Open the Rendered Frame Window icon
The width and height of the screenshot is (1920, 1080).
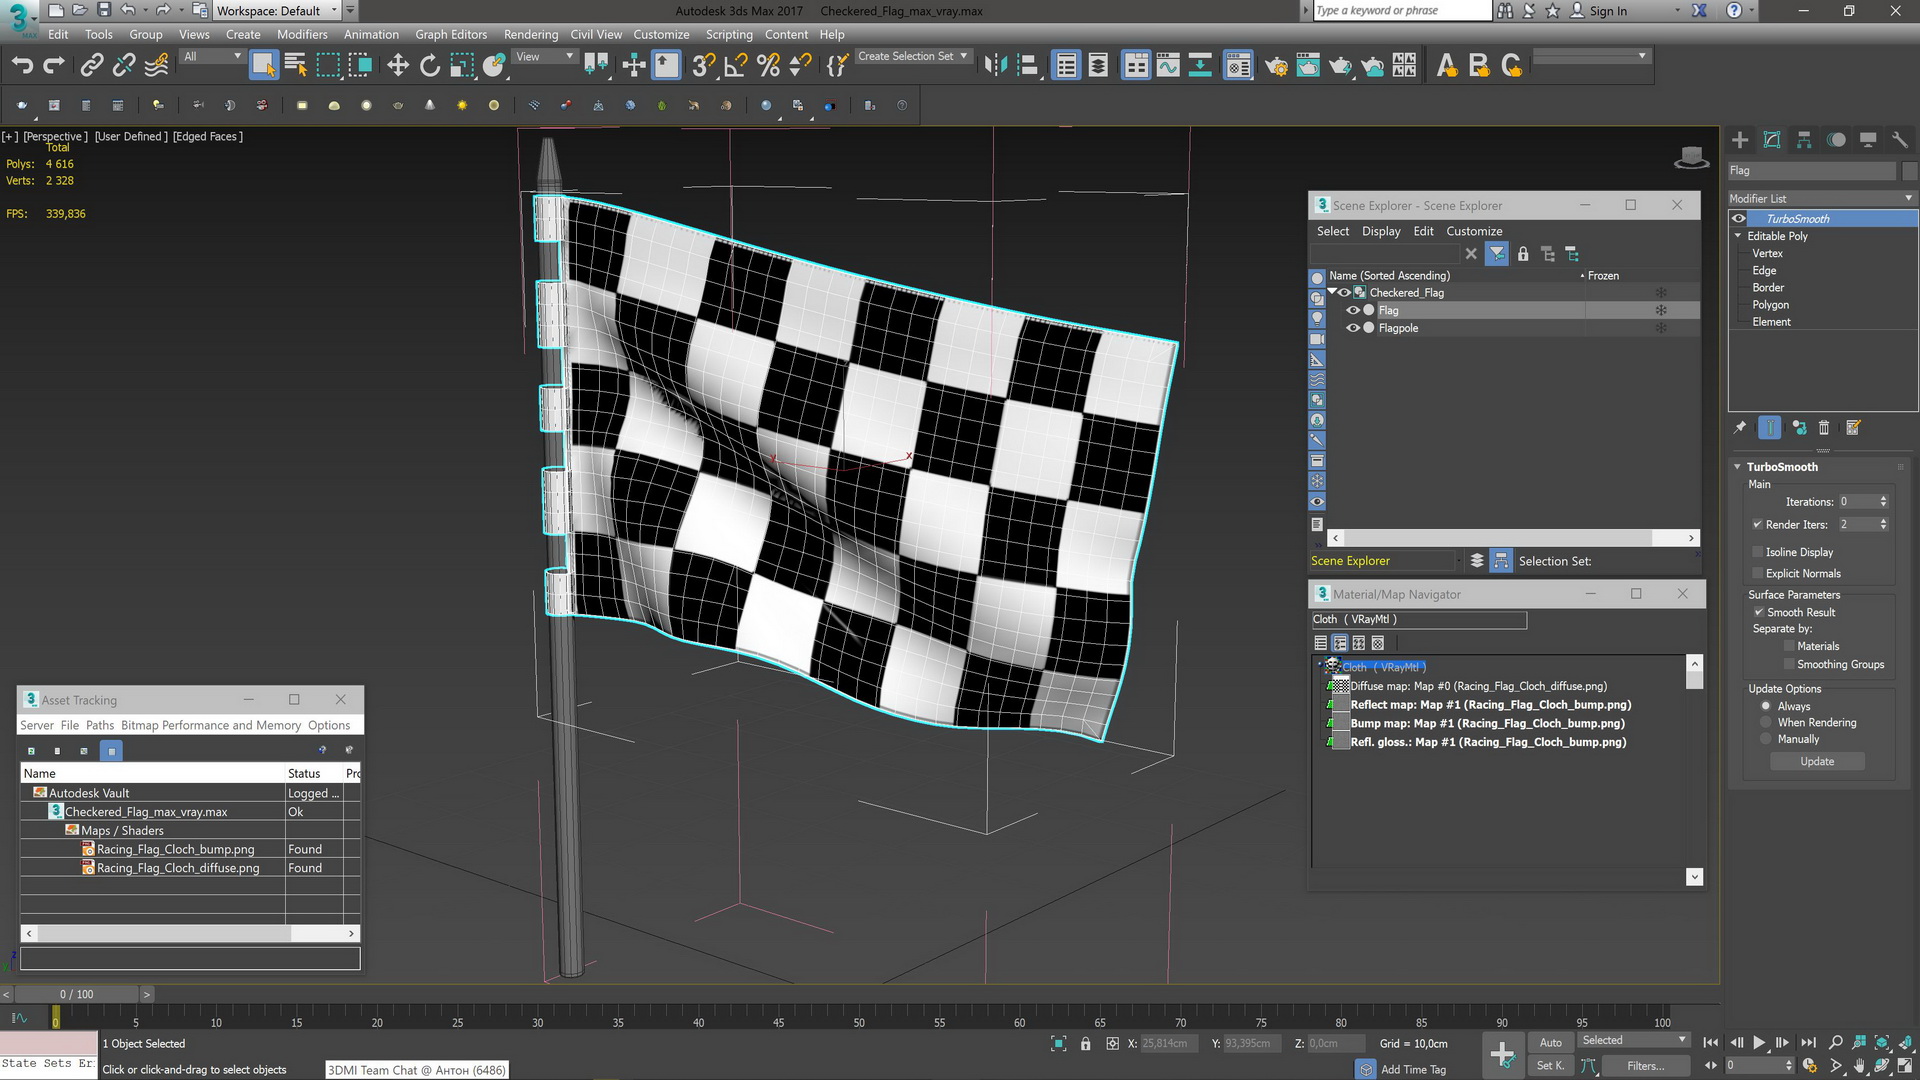(1308, 66)
